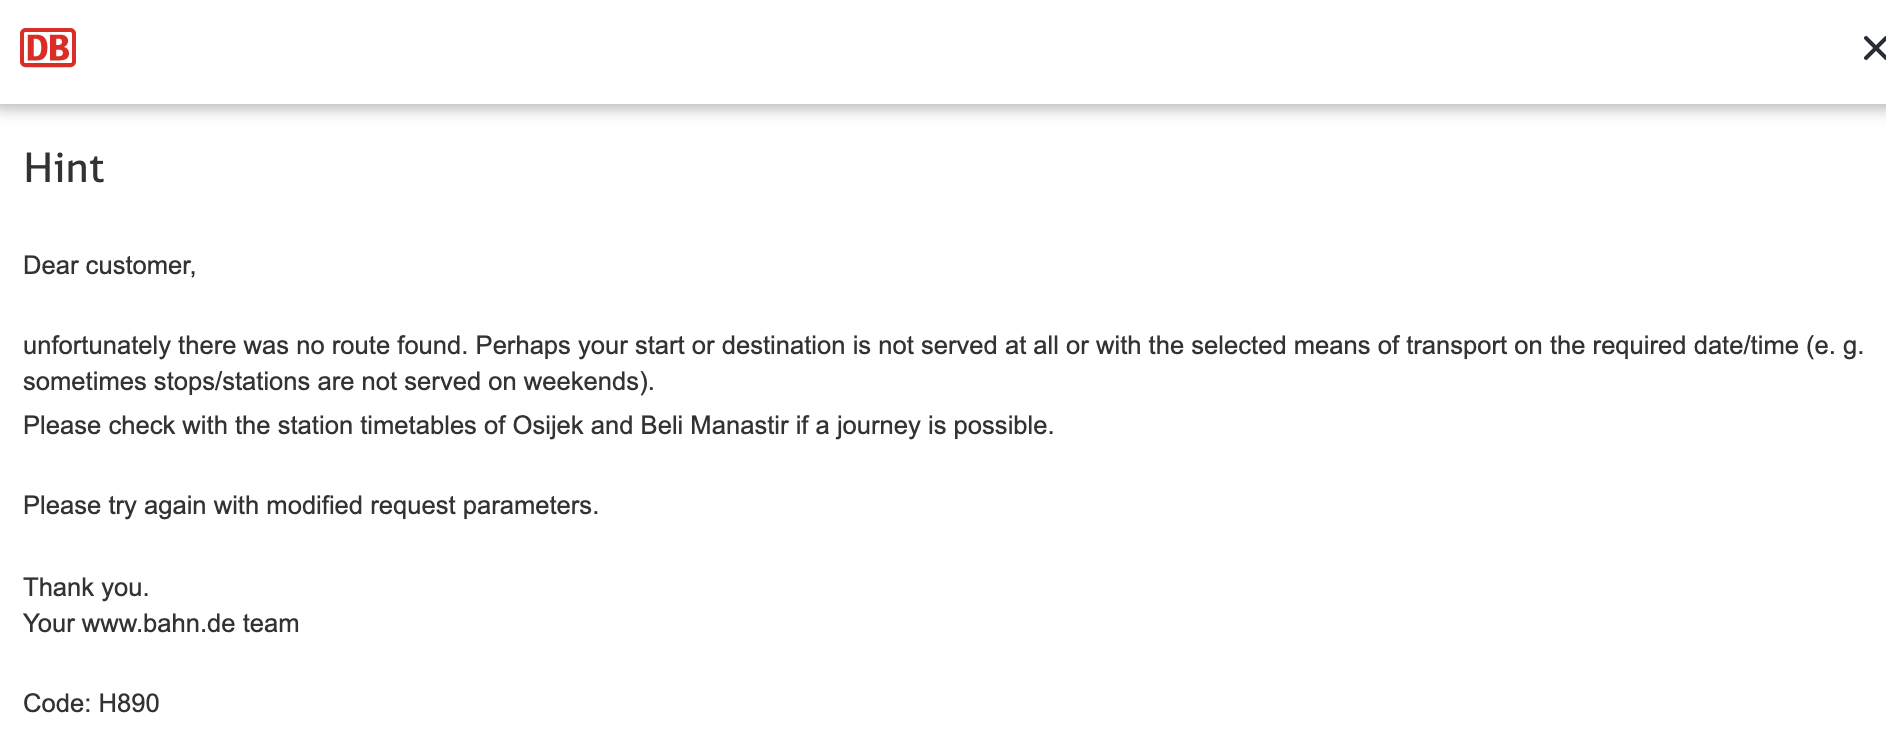
Task: Click the red DB logo
Action: coord(48,48)
